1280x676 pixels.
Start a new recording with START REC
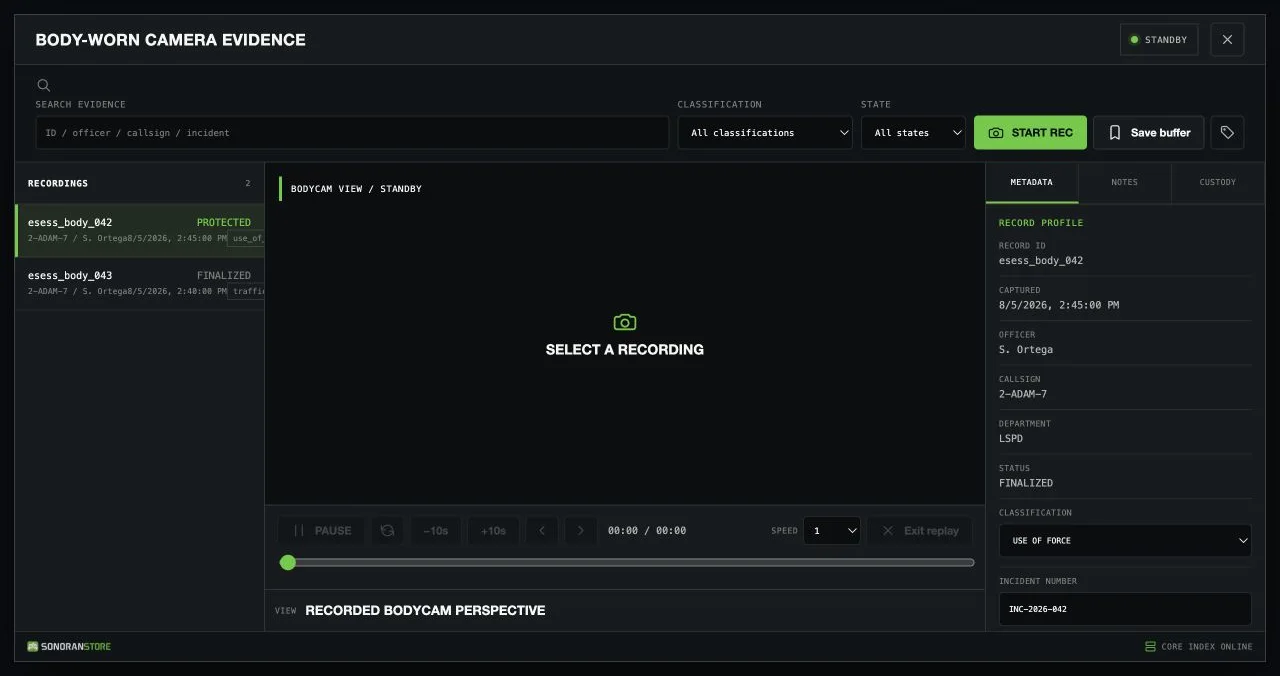[x=1030, y=133]
